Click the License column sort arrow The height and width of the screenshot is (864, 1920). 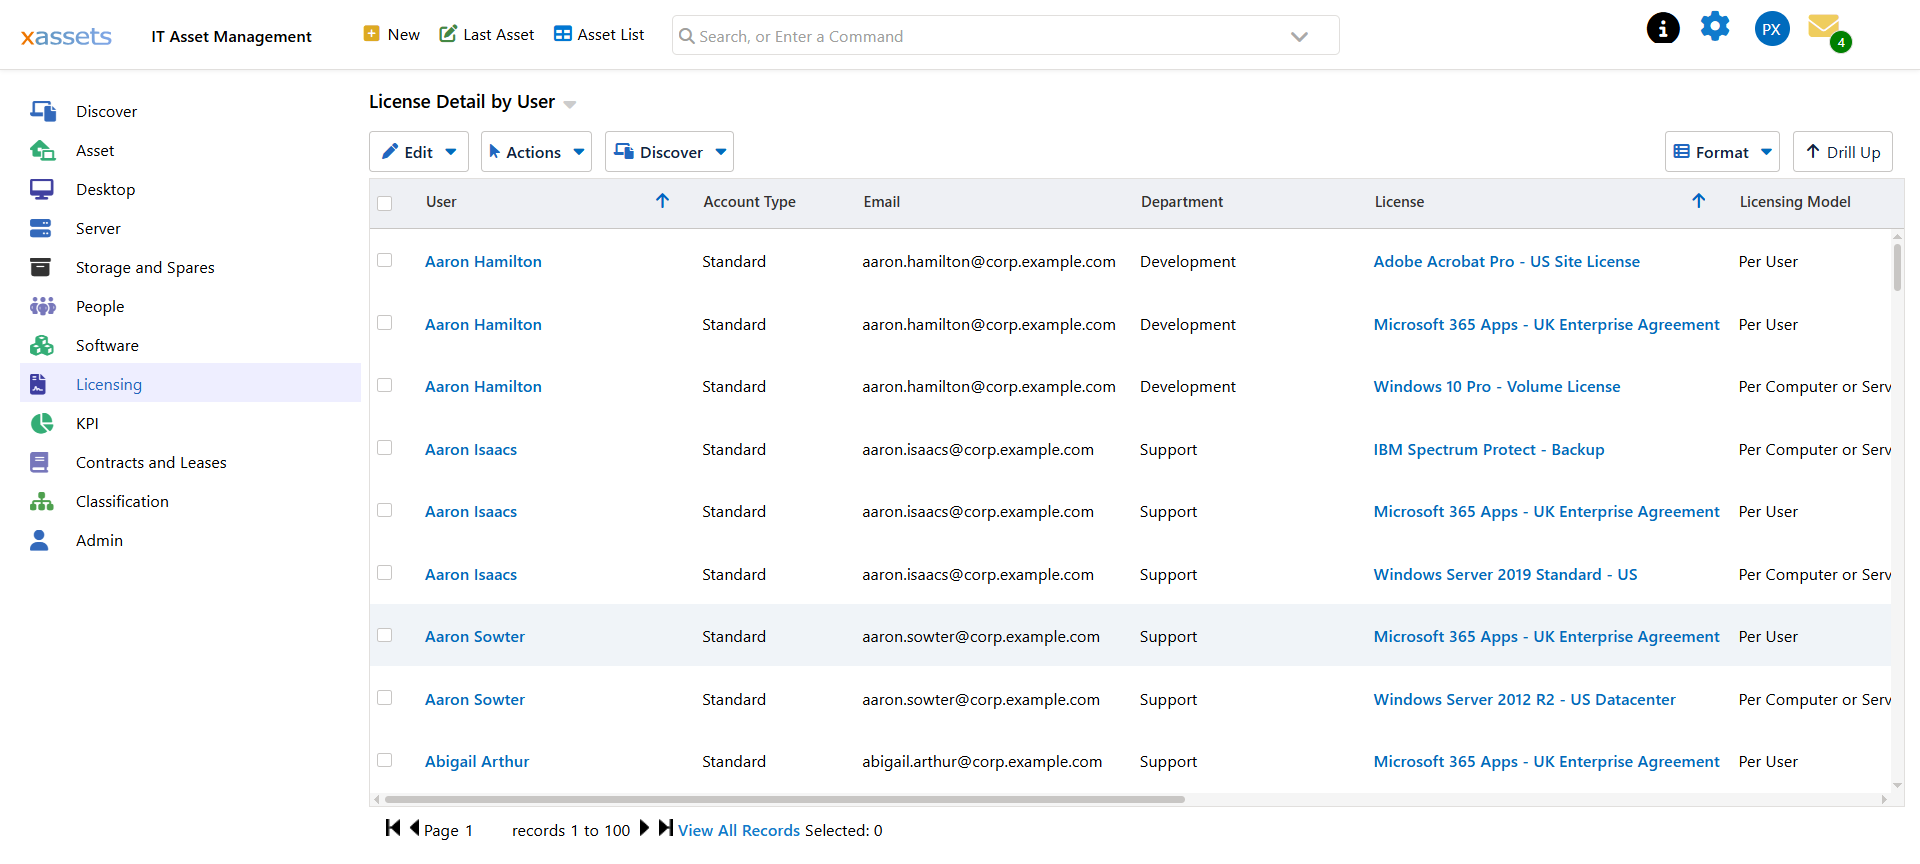tap(1698, 201)
